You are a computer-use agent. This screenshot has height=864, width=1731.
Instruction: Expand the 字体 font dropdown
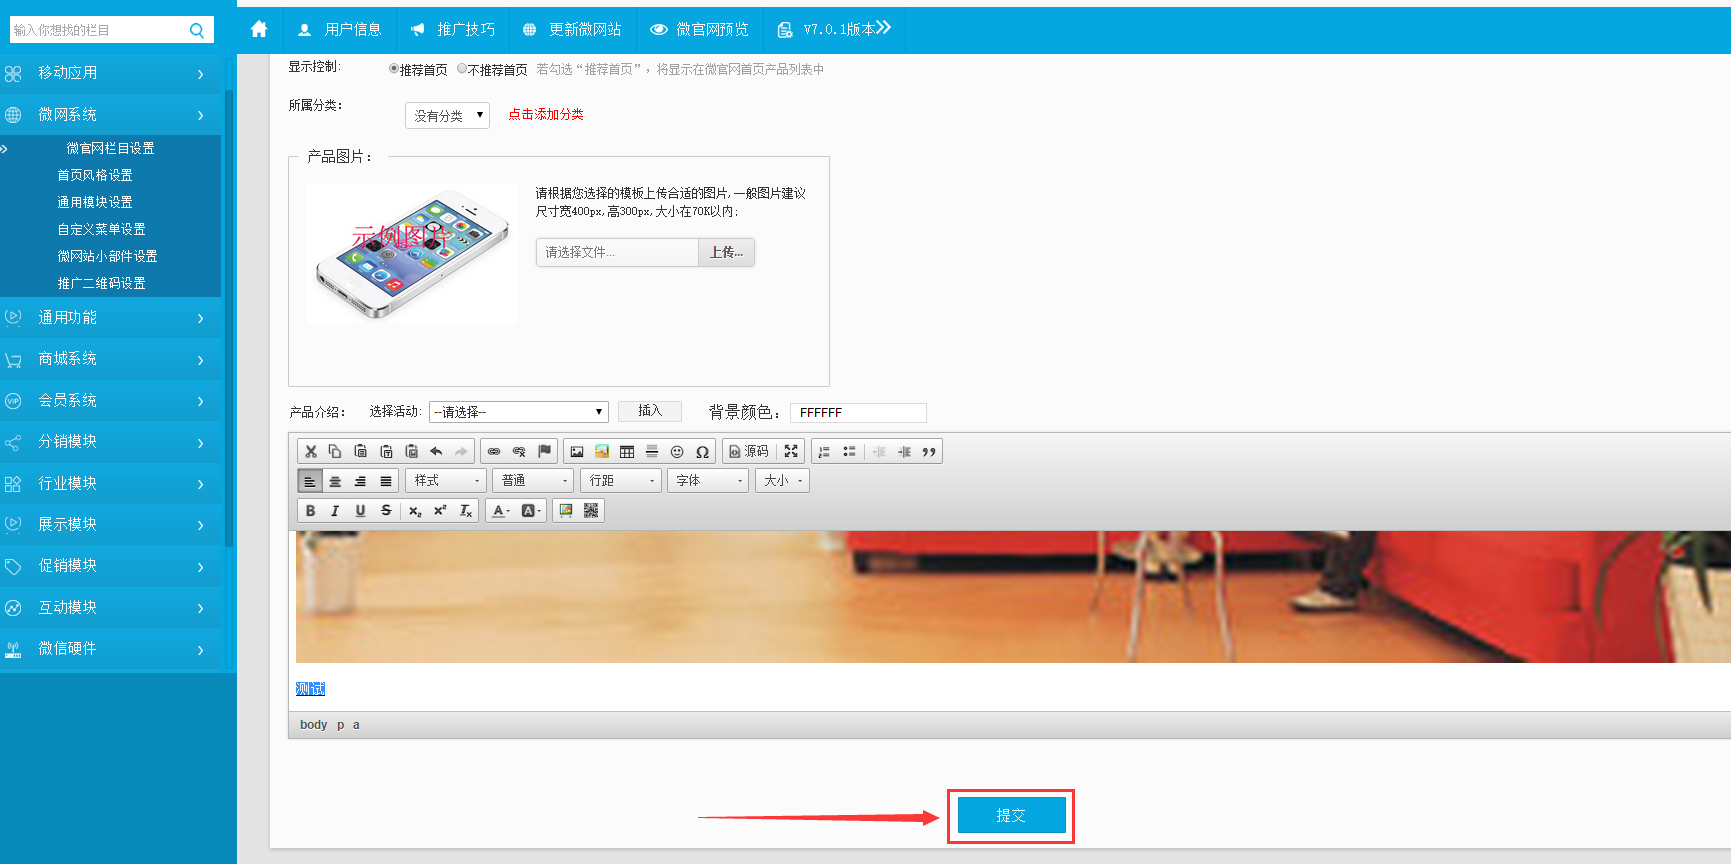coord(709,481)
